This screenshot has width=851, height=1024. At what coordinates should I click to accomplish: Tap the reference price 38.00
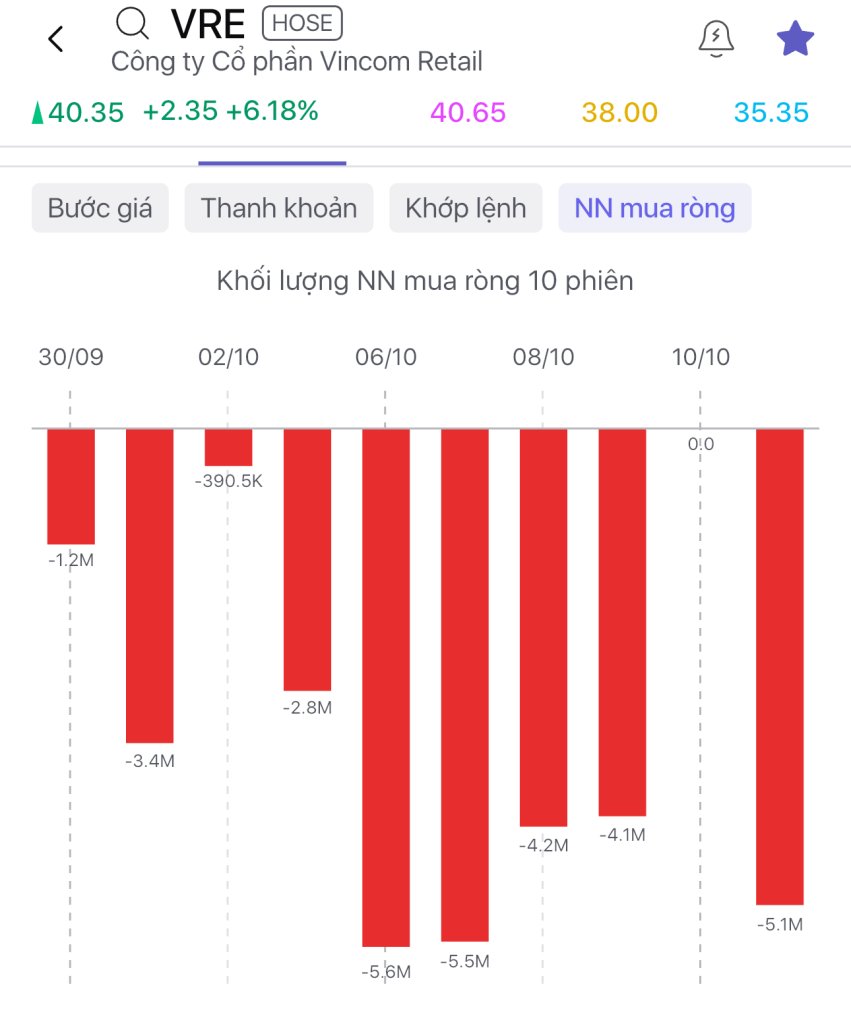(x=620, y=112)
